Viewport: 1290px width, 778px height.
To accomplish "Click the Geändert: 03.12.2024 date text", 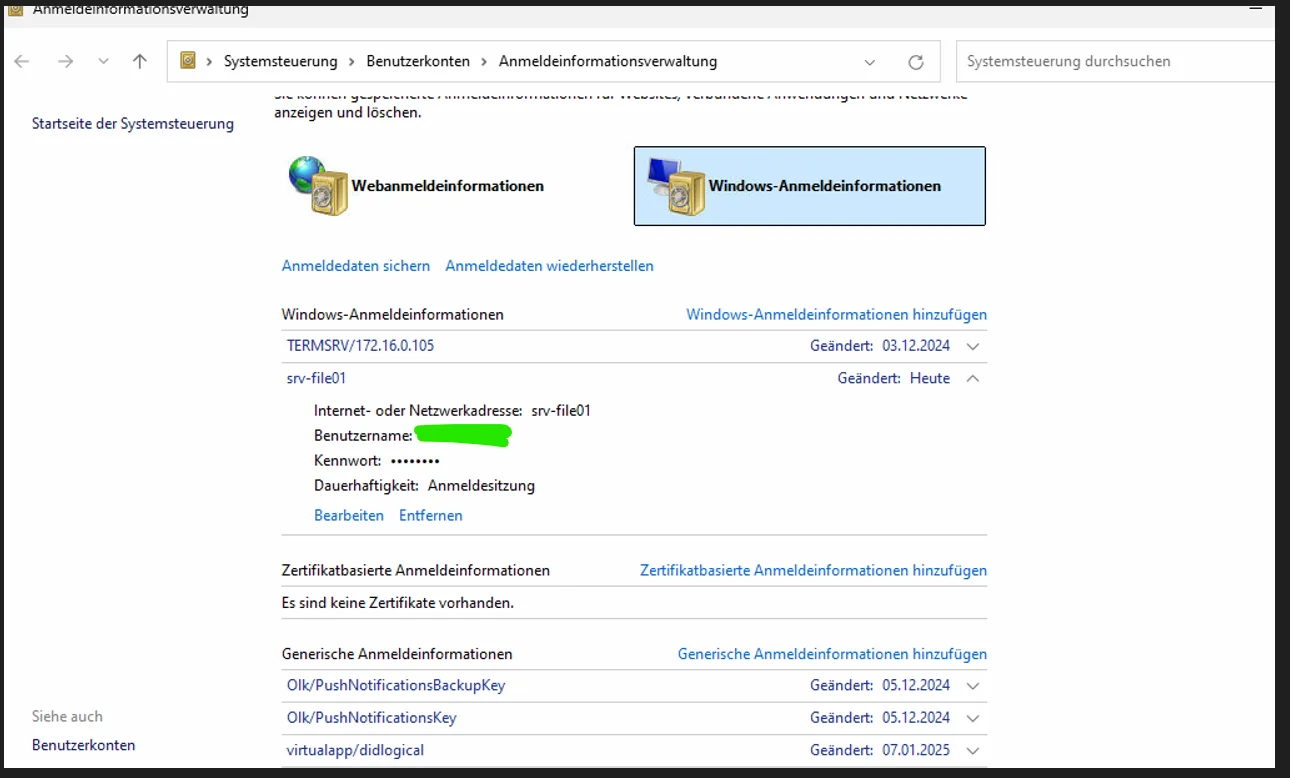I will tap(880, 346).
